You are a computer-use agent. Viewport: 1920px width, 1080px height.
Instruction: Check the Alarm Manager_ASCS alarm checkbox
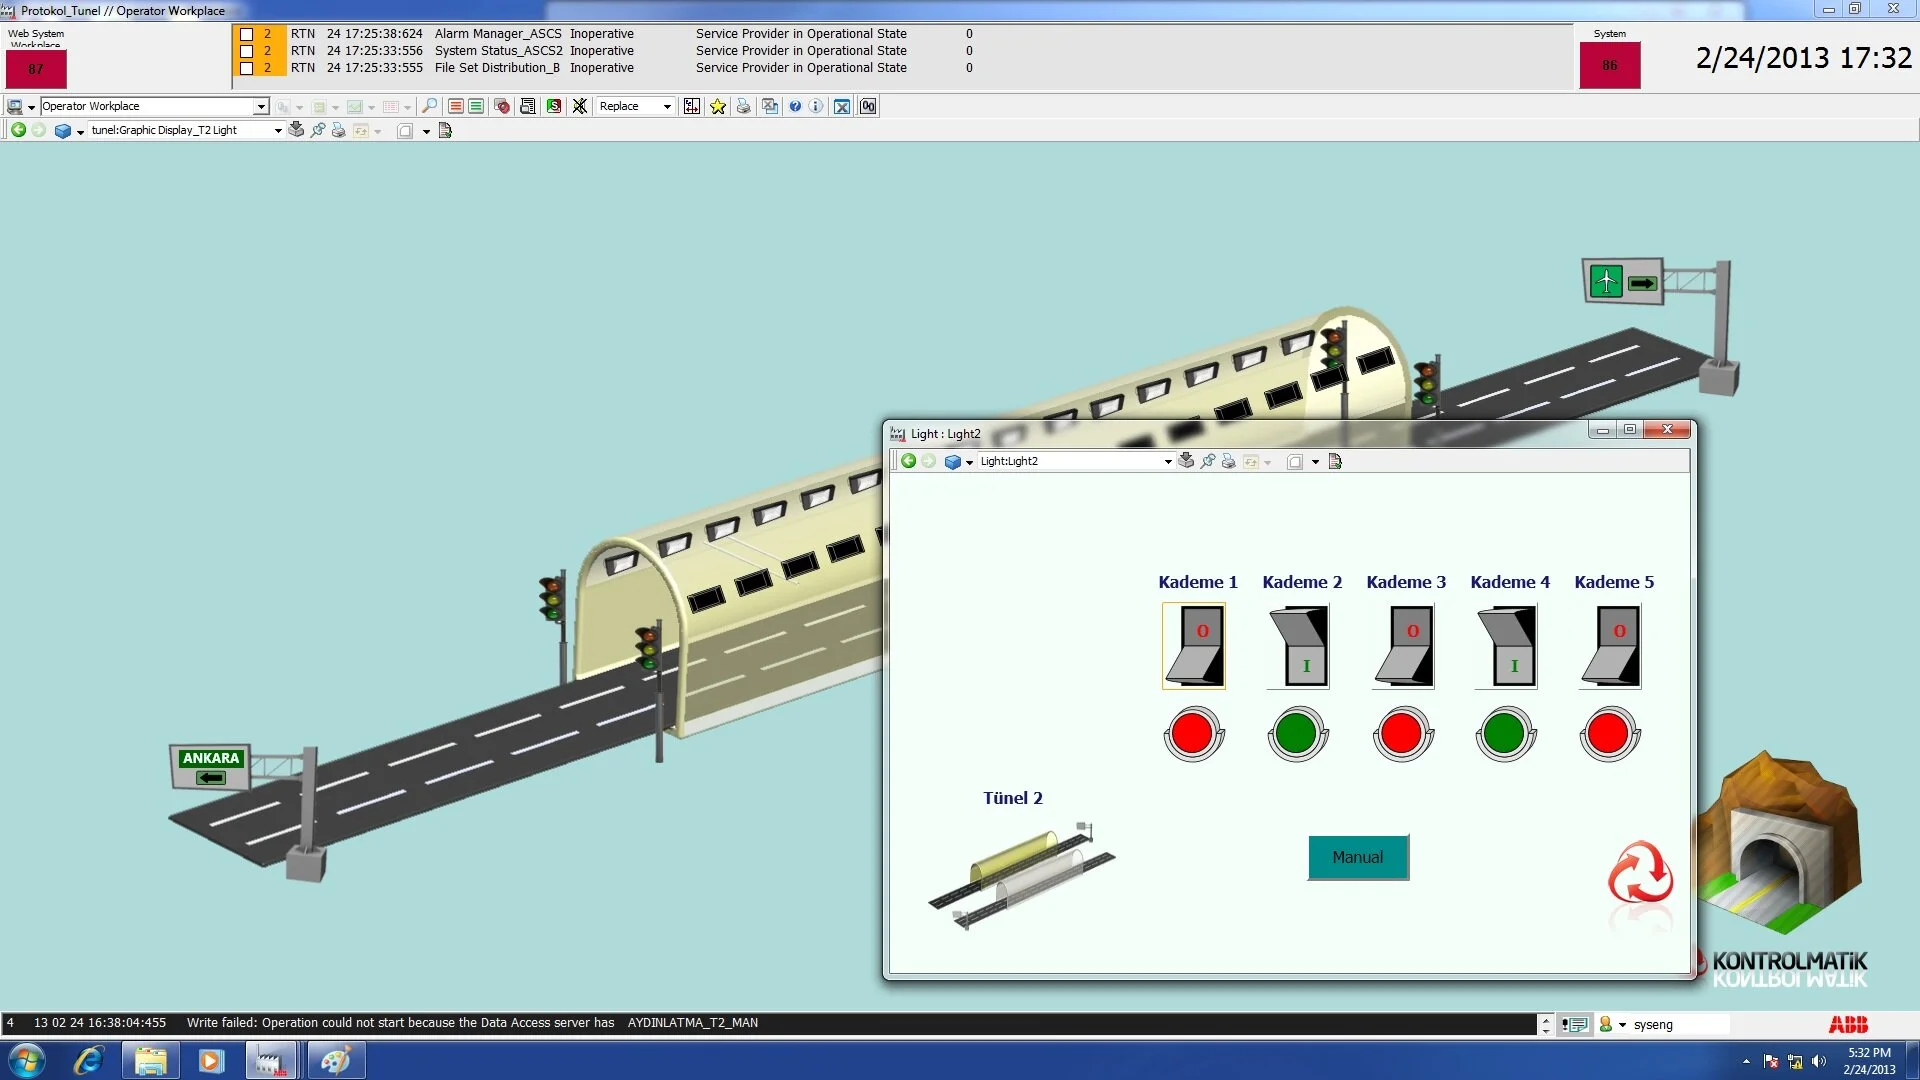[x=246, y=34]
